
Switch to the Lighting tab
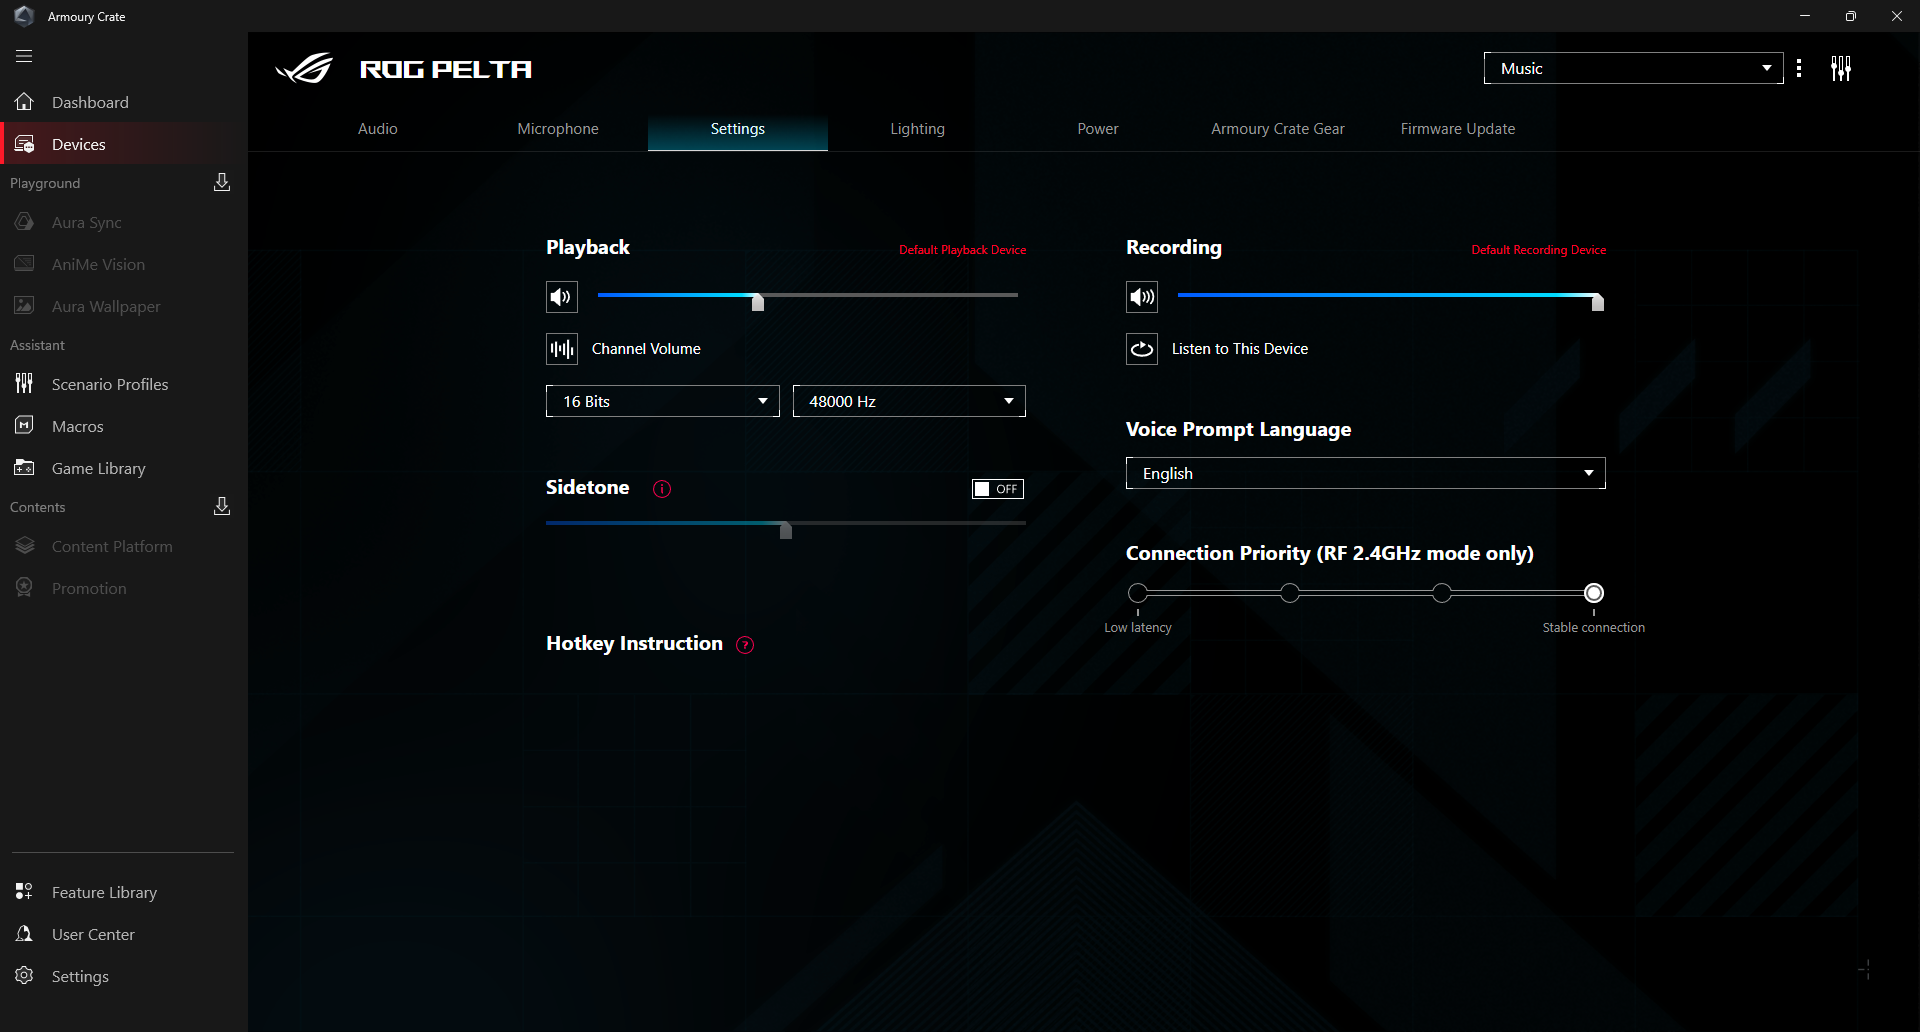point(918,129)
